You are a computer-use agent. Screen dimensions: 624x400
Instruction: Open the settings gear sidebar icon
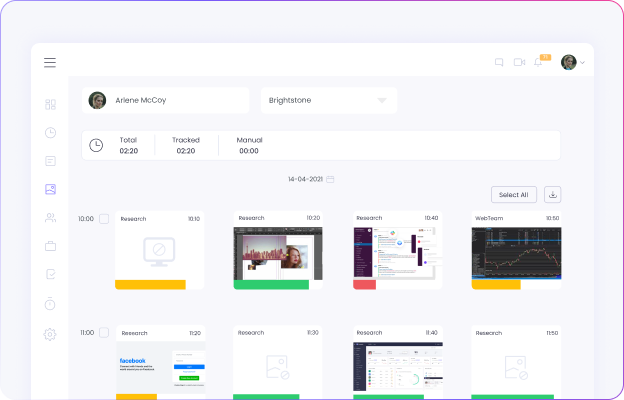50,334
